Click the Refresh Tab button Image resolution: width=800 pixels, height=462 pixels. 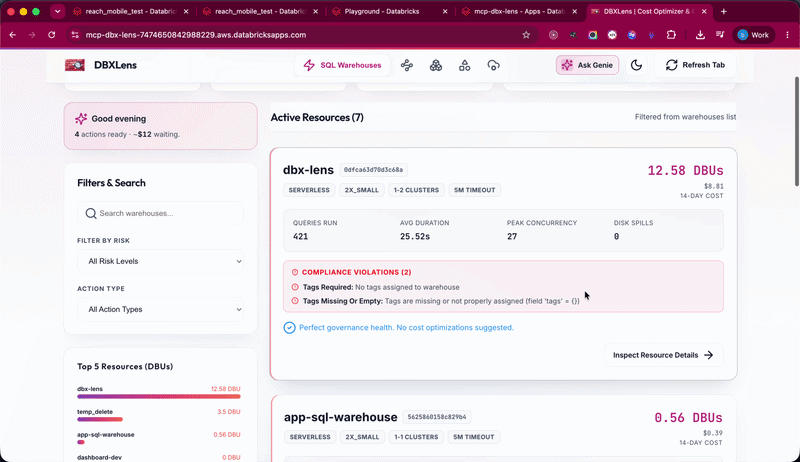tap(695, 65)
